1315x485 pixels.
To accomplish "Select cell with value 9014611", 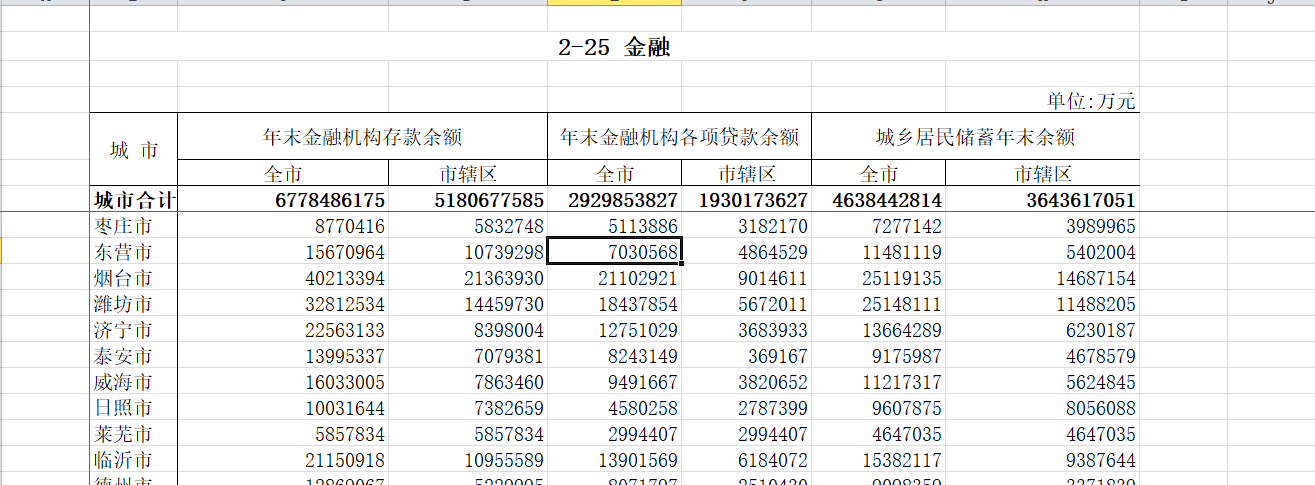I will [746, 278].
